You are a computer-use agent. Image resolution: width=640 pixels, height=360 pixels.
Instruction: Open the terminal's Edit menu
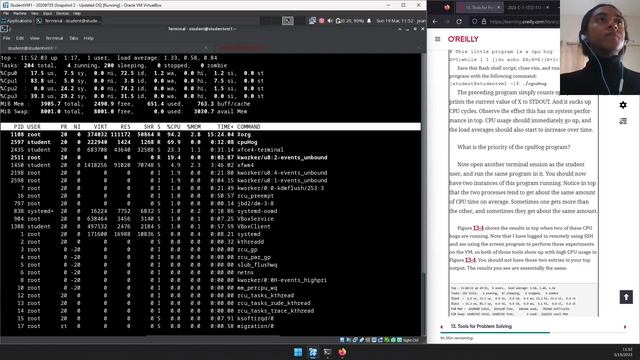(20, 38)
